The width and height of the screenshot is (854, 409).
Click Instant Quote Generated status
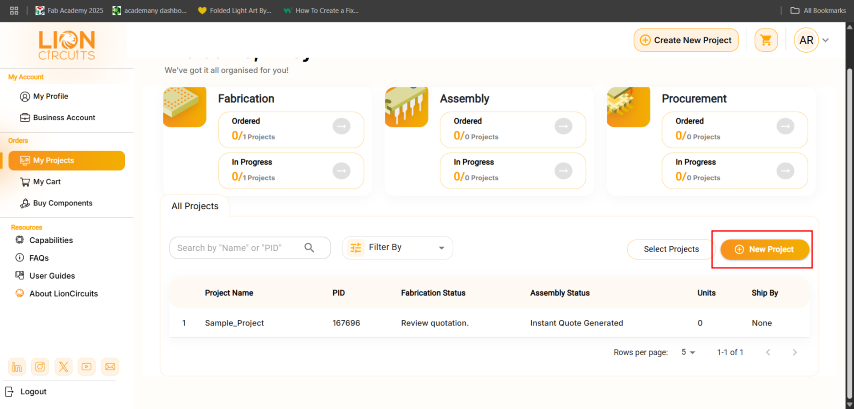(x=577, y=323)
